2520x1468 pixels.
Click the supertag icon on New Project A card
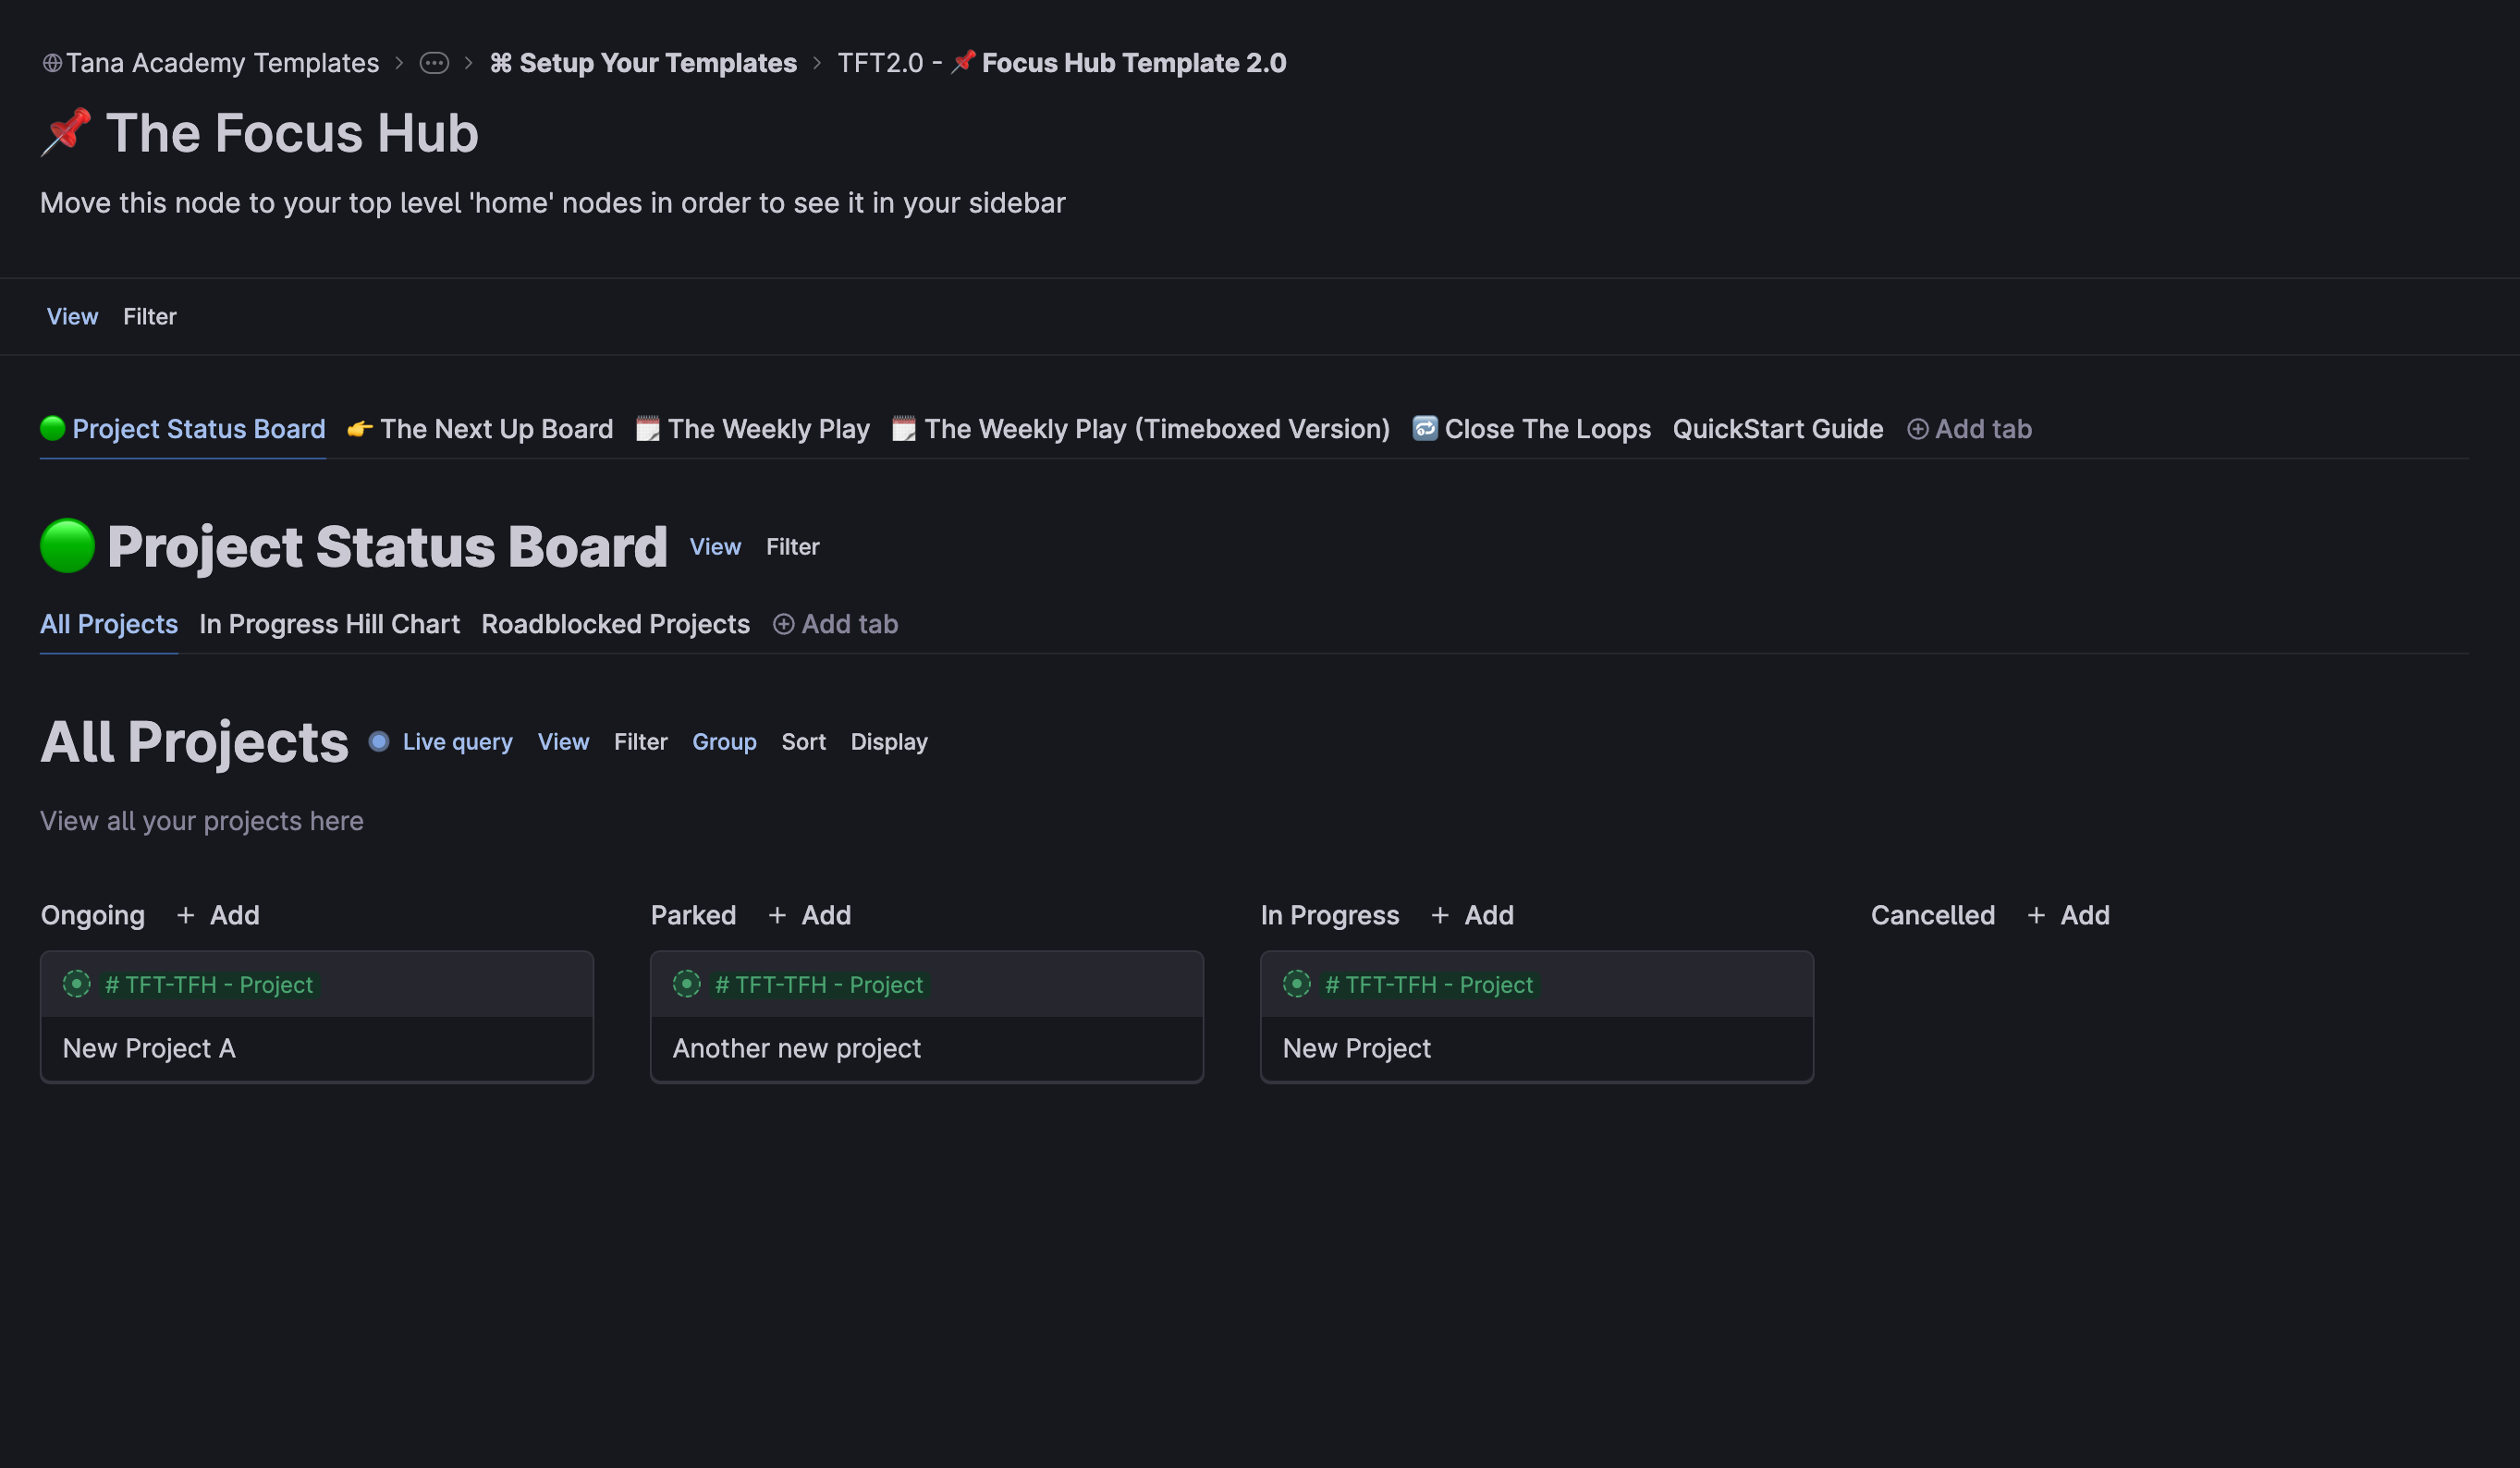tap(77, 984)
